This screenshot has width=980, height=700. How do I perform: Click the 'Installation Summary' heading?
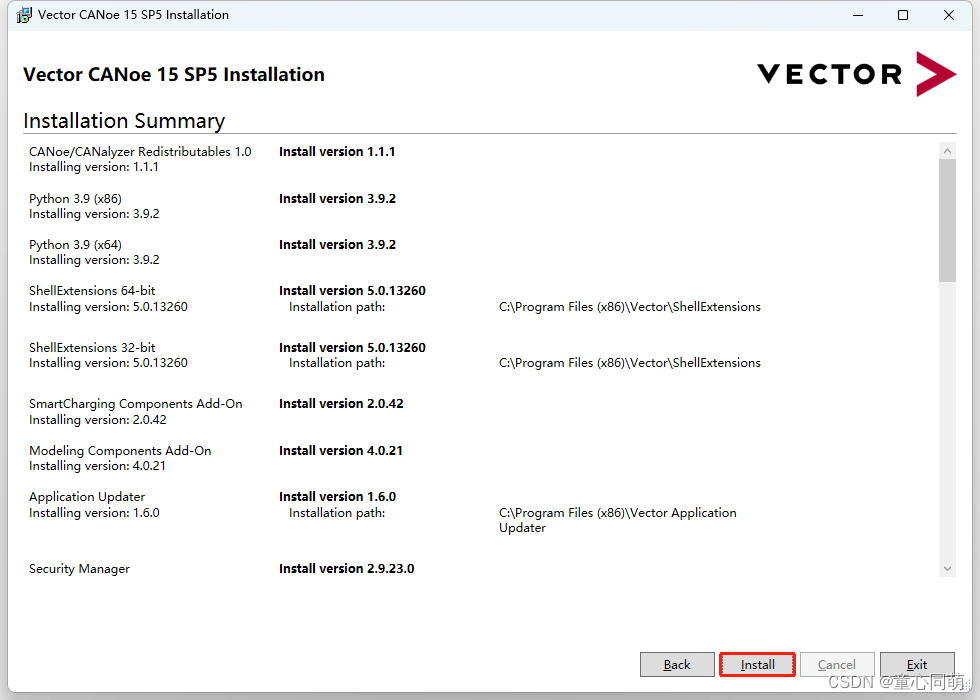tap(124, 121)
